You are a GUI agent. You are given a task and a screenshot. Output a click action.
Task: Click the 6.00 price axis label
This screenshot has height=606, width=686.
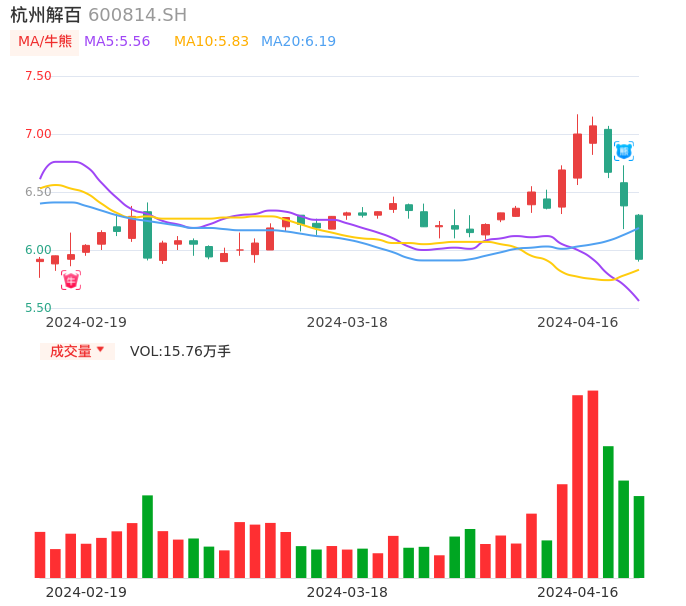[38, 250]
